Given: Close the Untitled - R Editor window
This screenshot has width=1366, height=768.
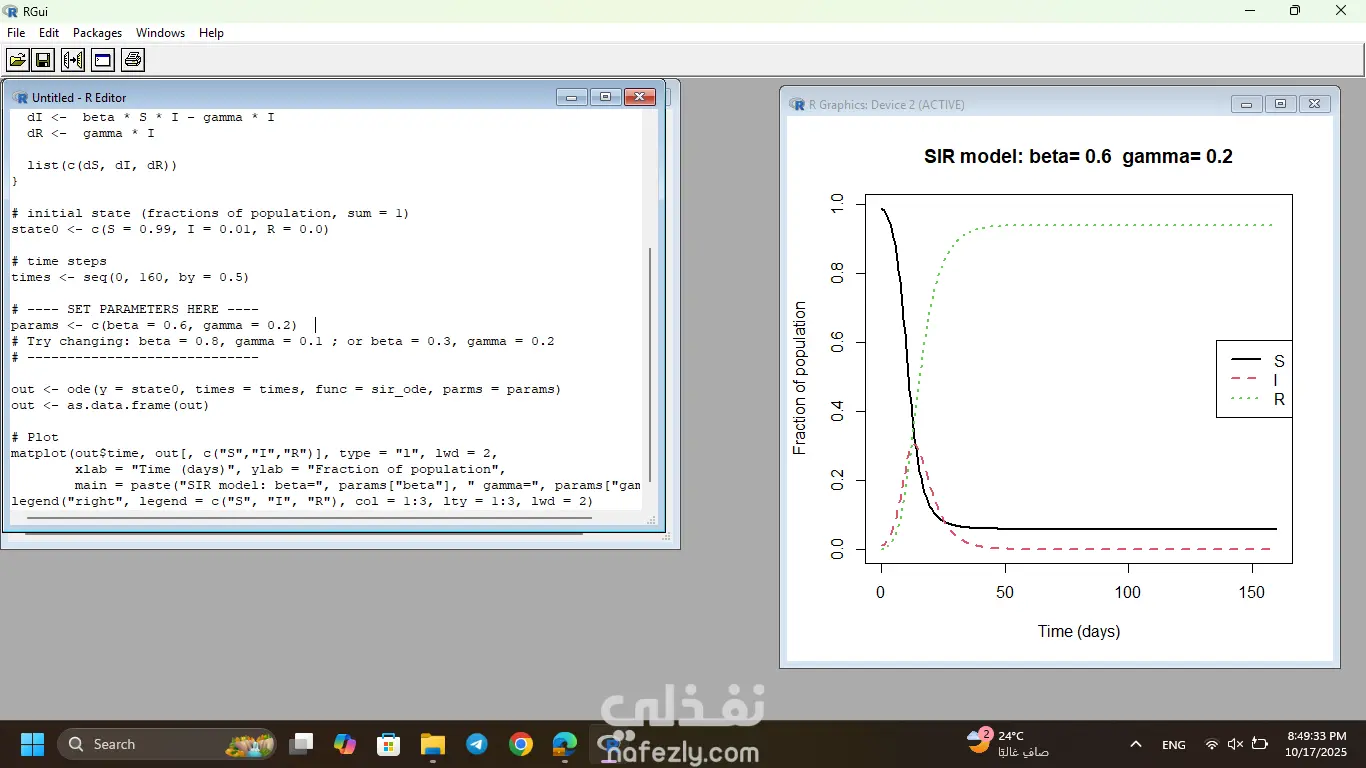Looking at the screenshot, I should 640,97.
